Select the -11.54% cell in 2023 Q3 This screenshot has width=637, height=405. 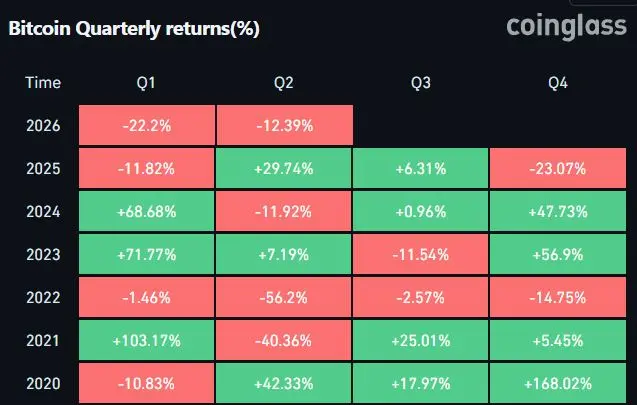coord(420,254)
